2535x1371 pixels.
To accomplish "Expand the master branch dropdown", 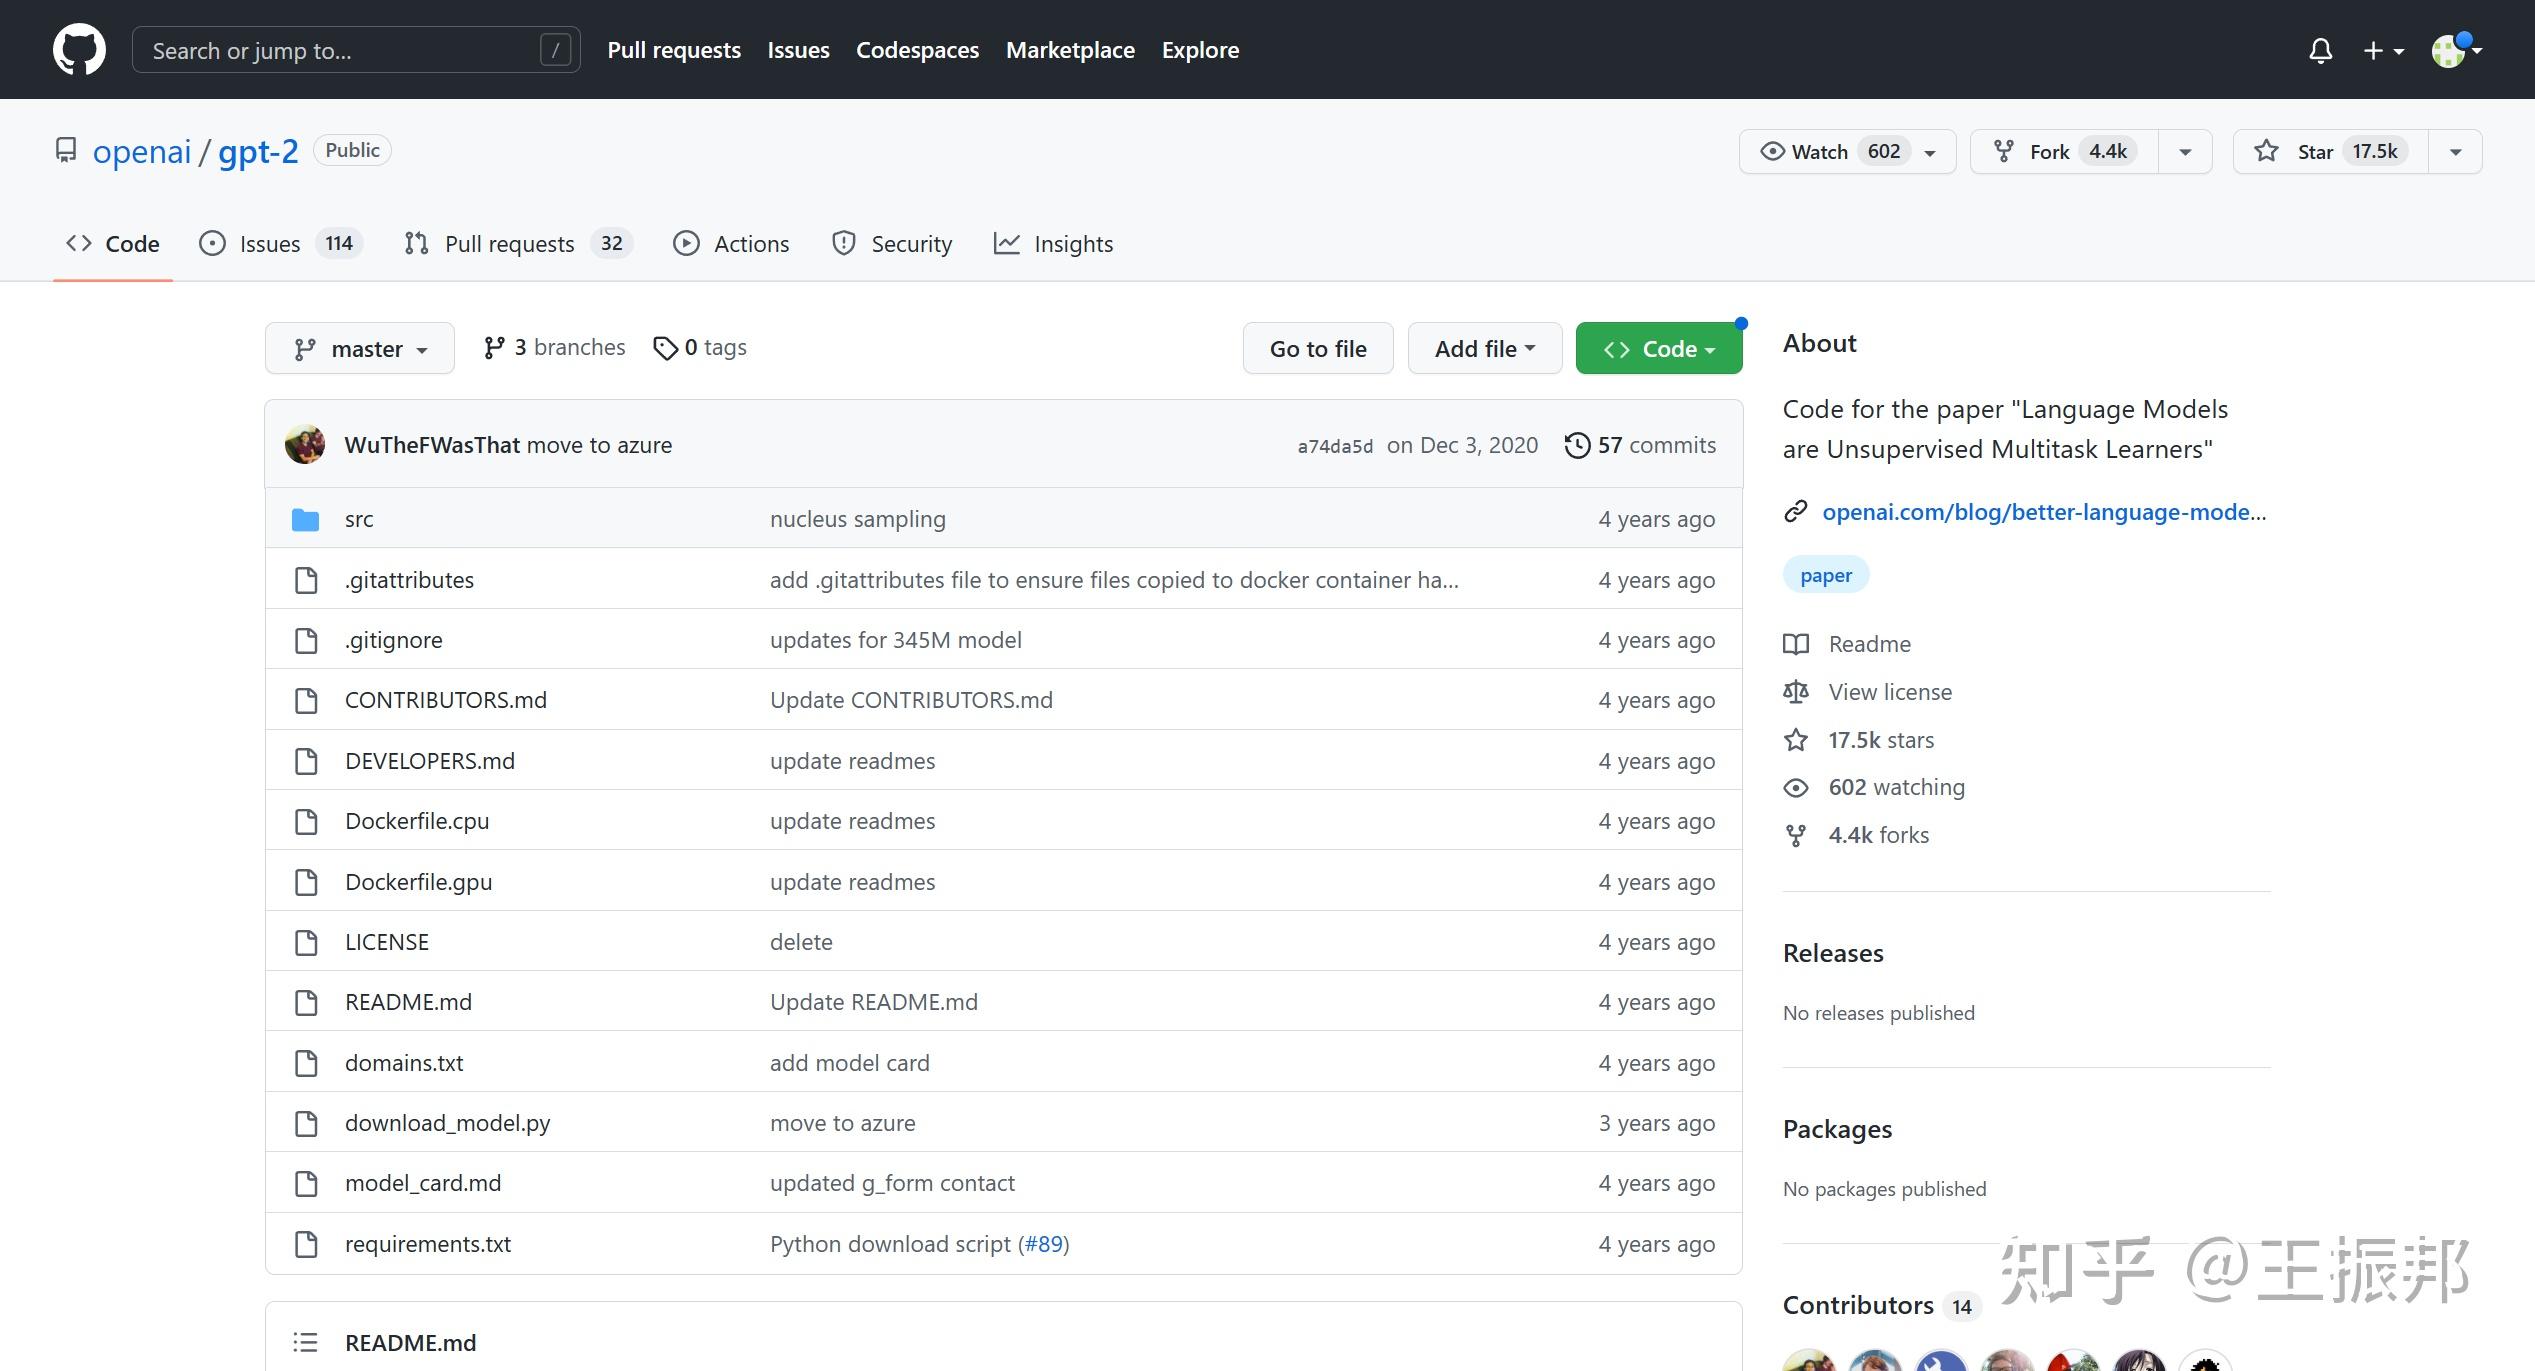I will click(x=359, y=349).
